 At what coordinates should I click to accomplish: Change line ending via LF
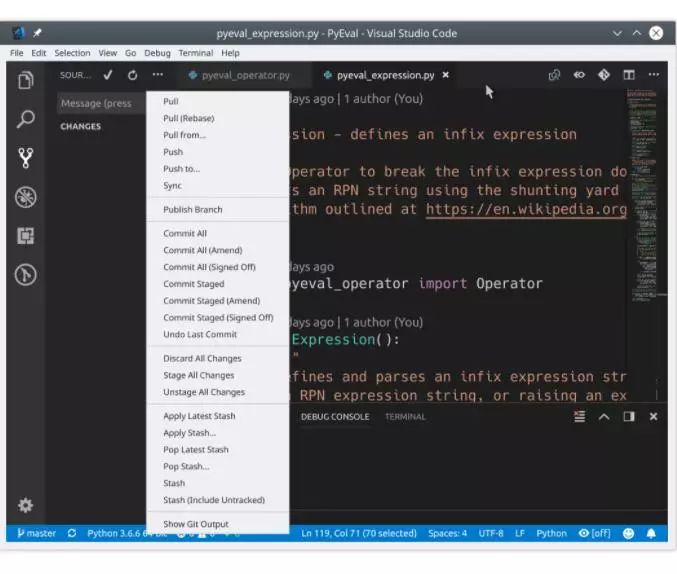pos(520,533)
